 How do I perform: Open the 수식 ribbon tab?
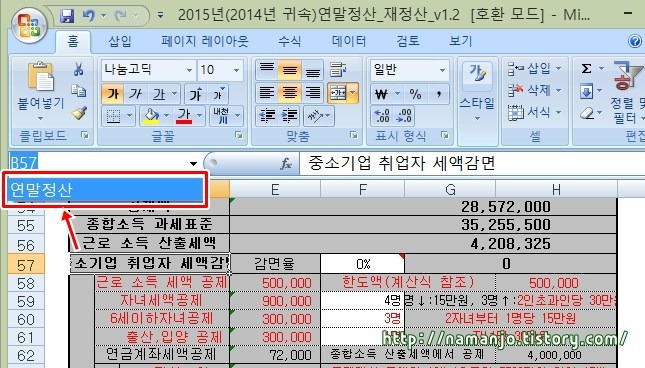click(290, 41)
